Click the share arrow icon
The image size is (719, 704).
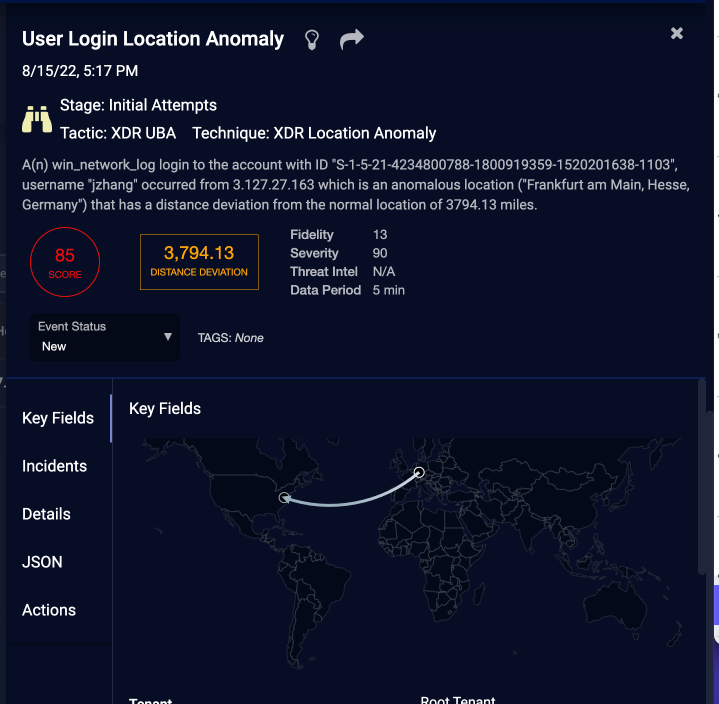352,39
